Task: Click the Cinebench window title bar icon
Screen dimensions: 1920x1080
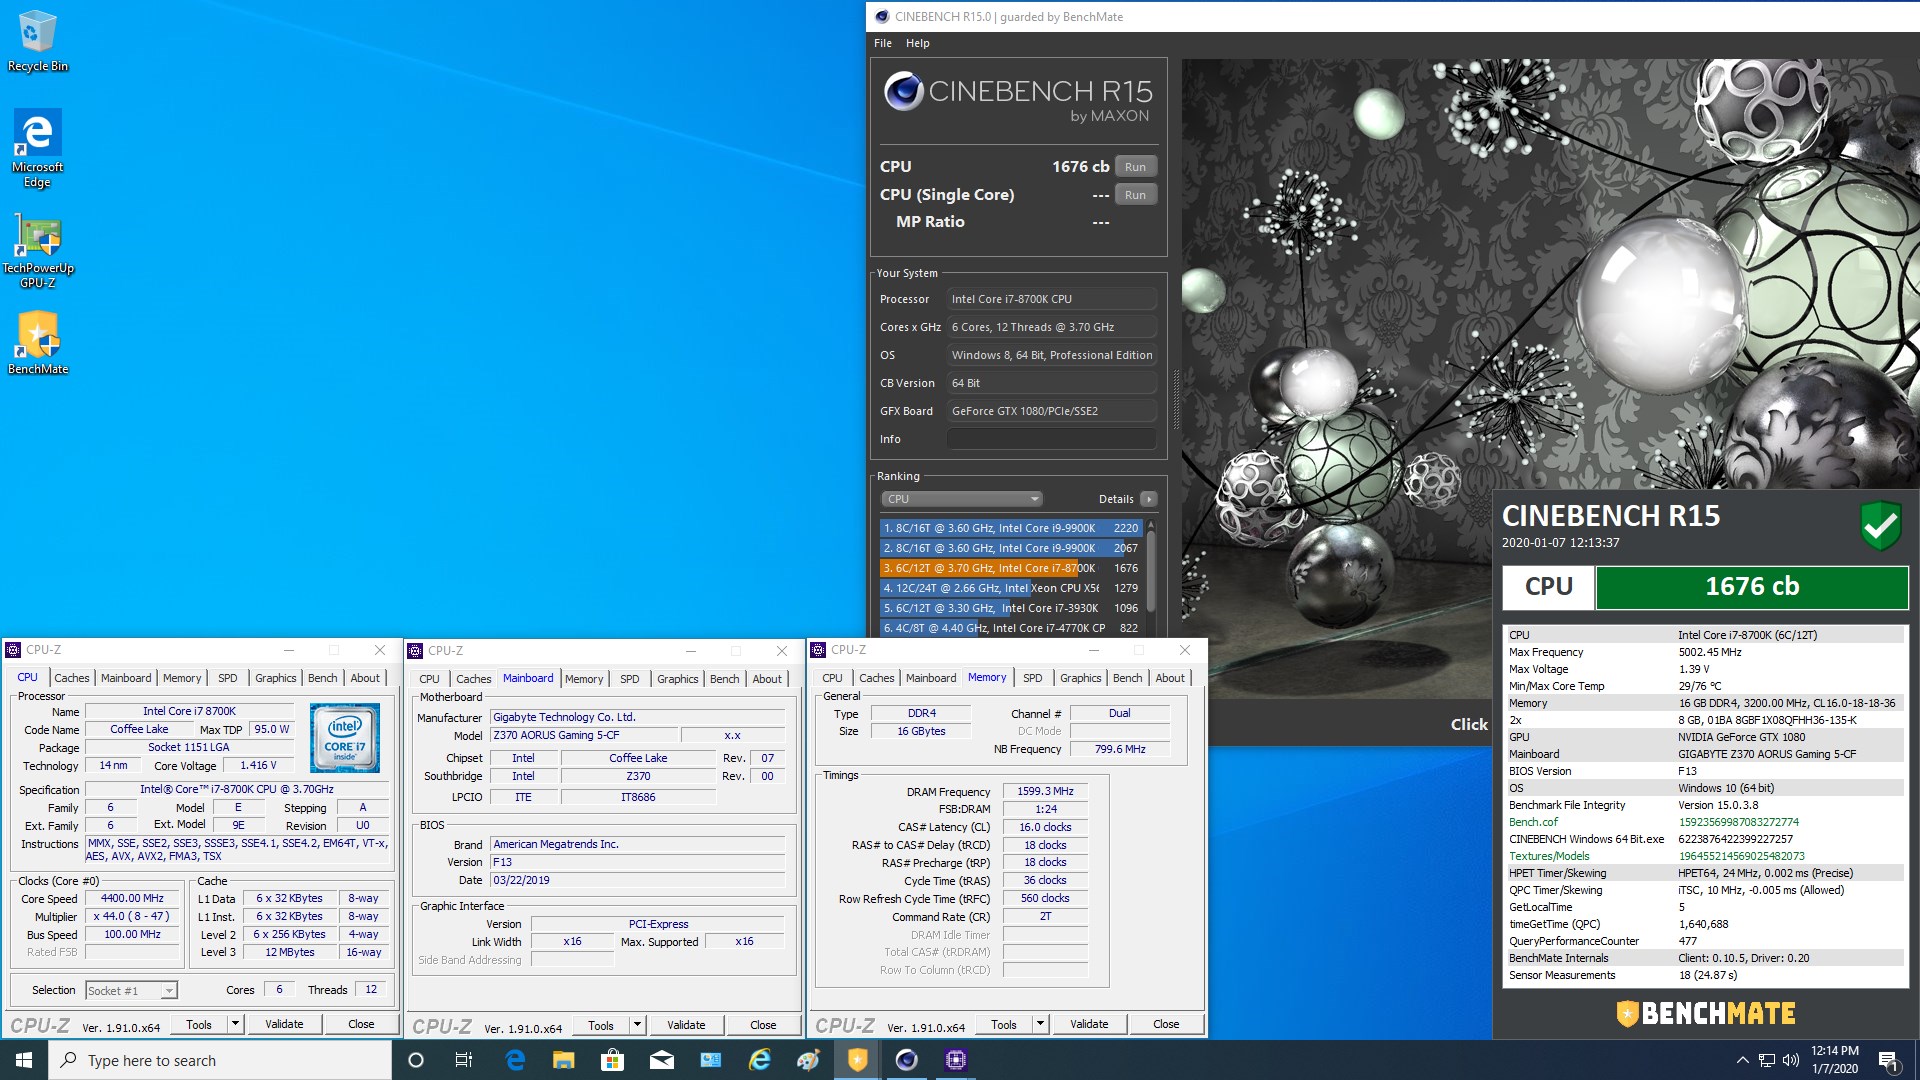Action: [x=881, y=16]
